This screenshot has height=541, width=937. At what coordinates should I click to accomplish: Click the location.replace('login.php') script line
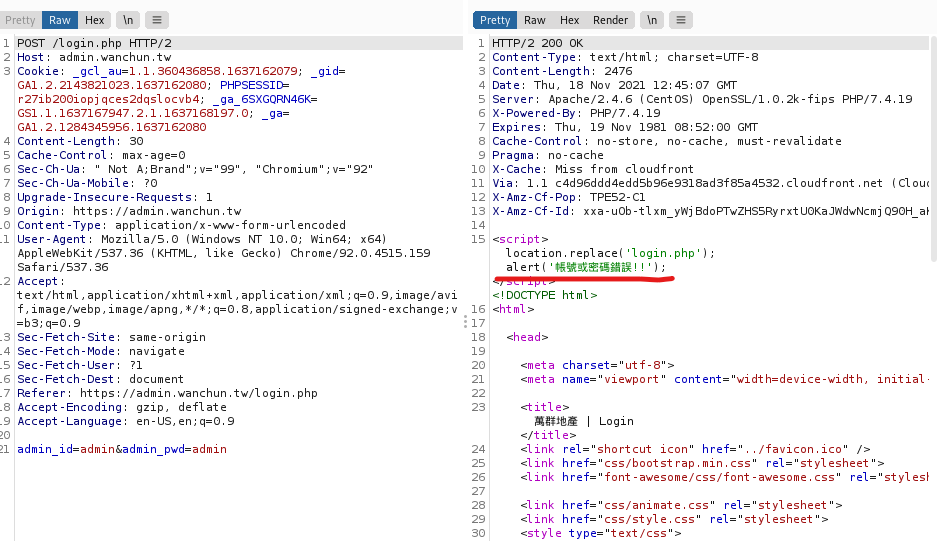coord(610,253)
